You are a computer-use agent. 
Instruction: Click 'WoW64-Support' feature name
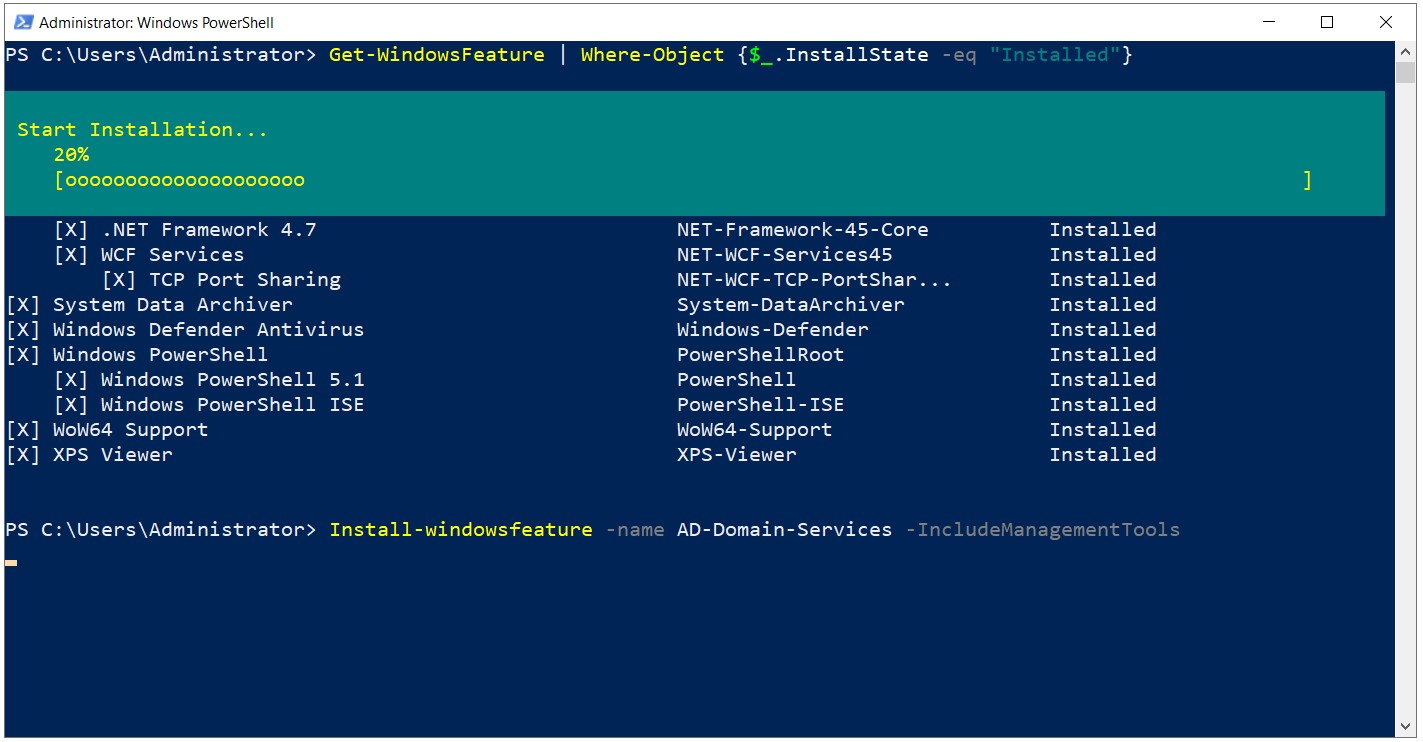(x=754, y=429)
